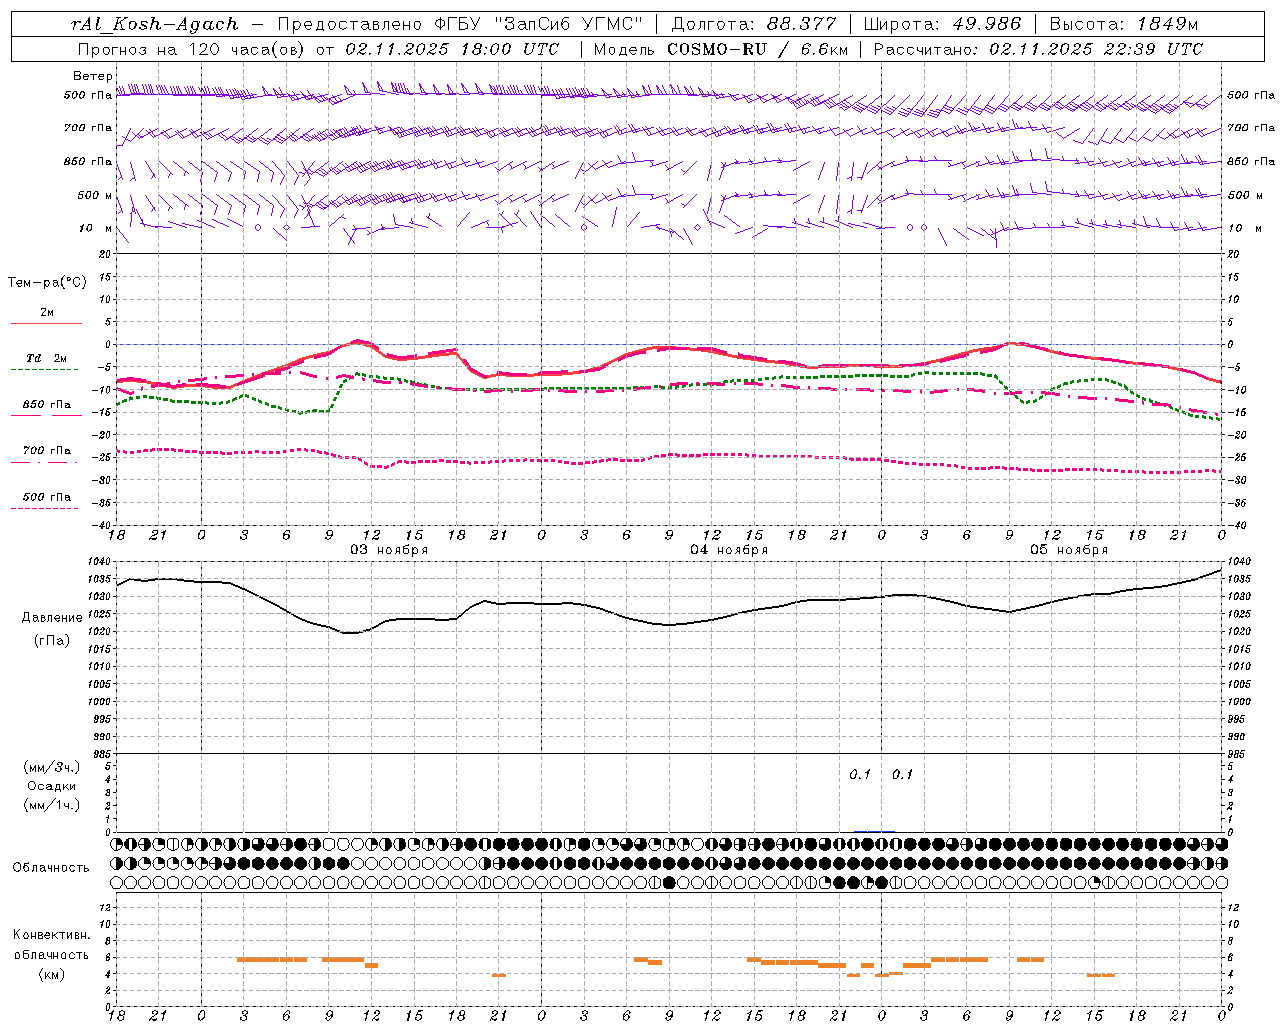Click the dashed Td 2м legend line
Image resolution: width=1280 pixels, height=1024 pixels.
coord(46,370)
